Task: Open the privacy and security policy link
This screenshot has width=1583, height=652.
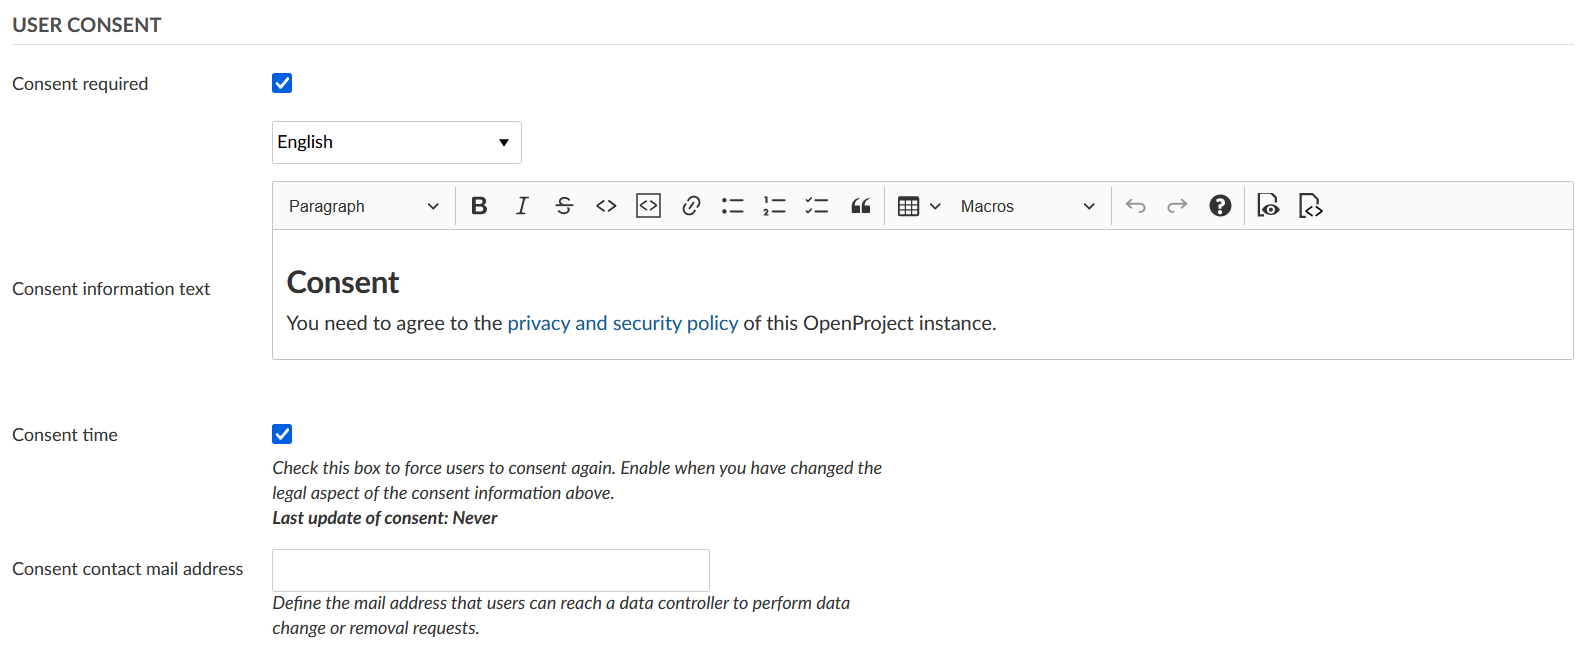Action: (x=622, y=323)
